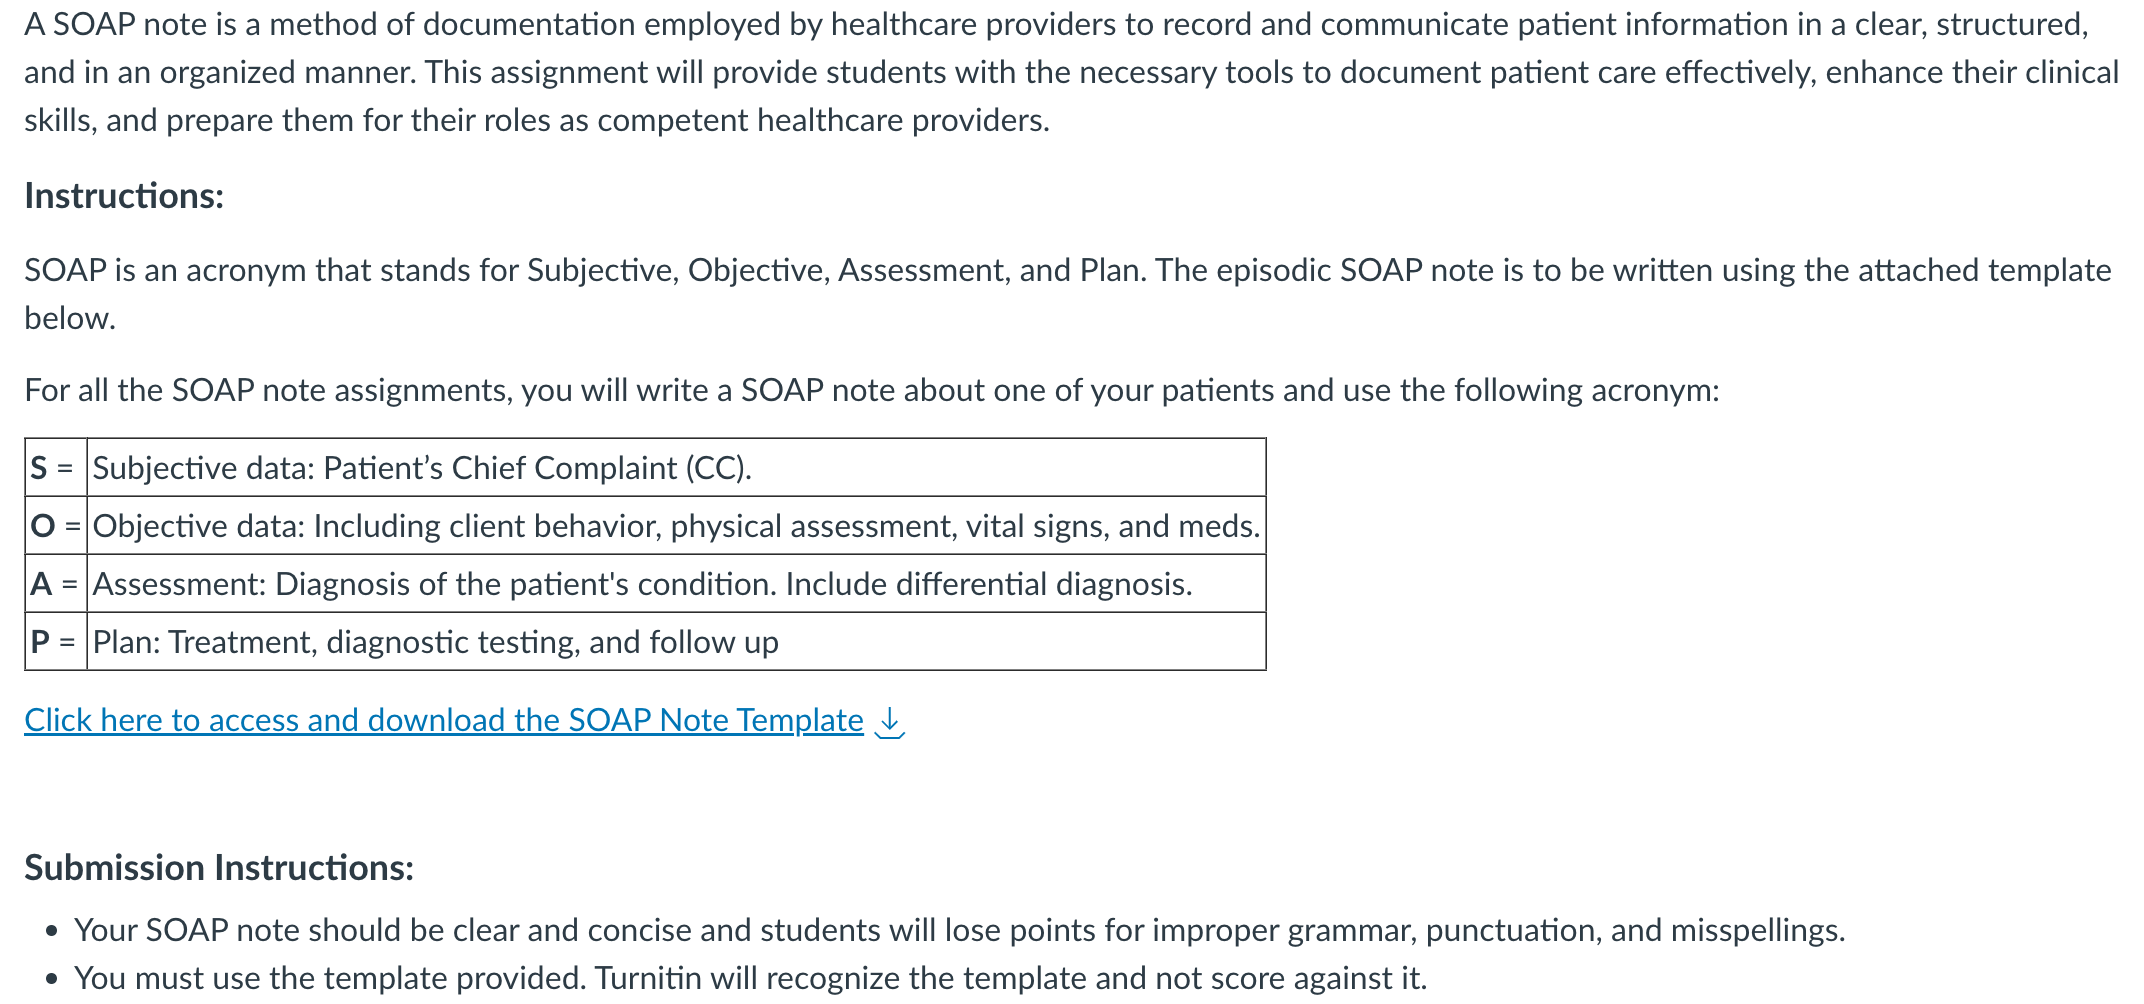
Task: Click the 'For all the SOAP note assignments' line
Action: tap(872, 390)
